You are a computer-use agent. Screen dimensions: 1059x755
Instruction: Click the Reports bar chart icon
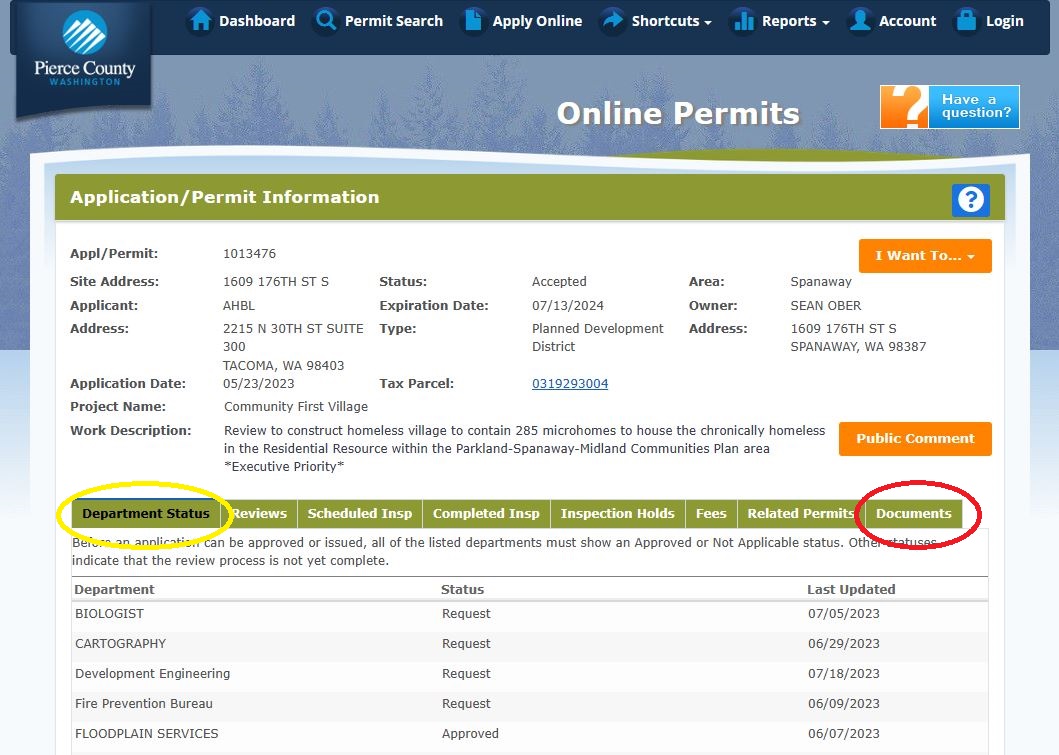[743, 21]
